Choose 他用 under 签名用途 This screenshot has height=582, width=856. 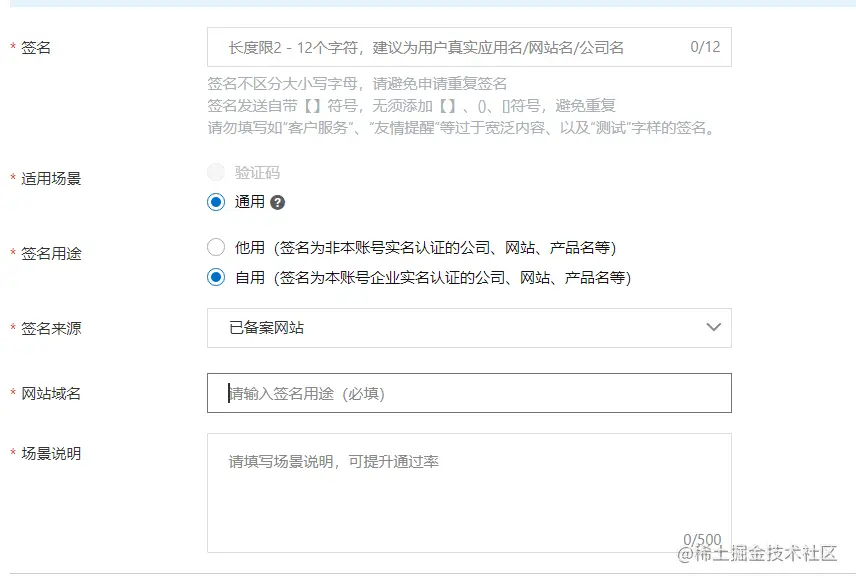pyautogui.click(x=216, y=246)
